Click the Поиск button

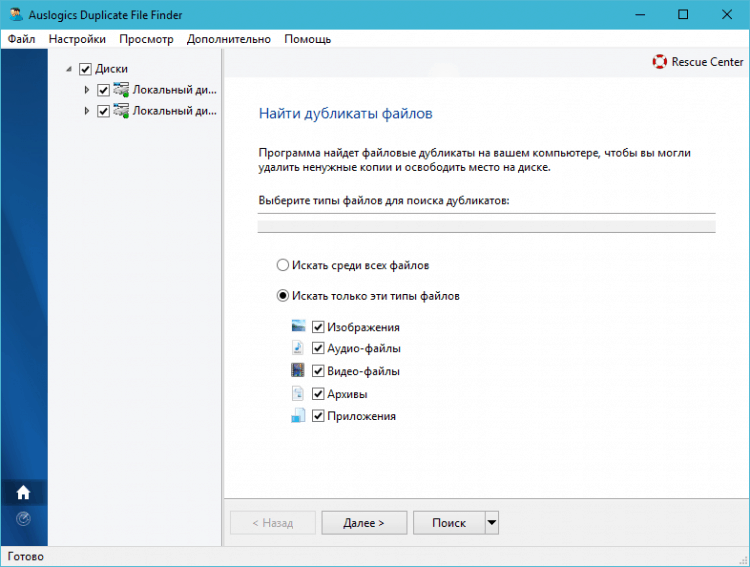coord(449,523)
